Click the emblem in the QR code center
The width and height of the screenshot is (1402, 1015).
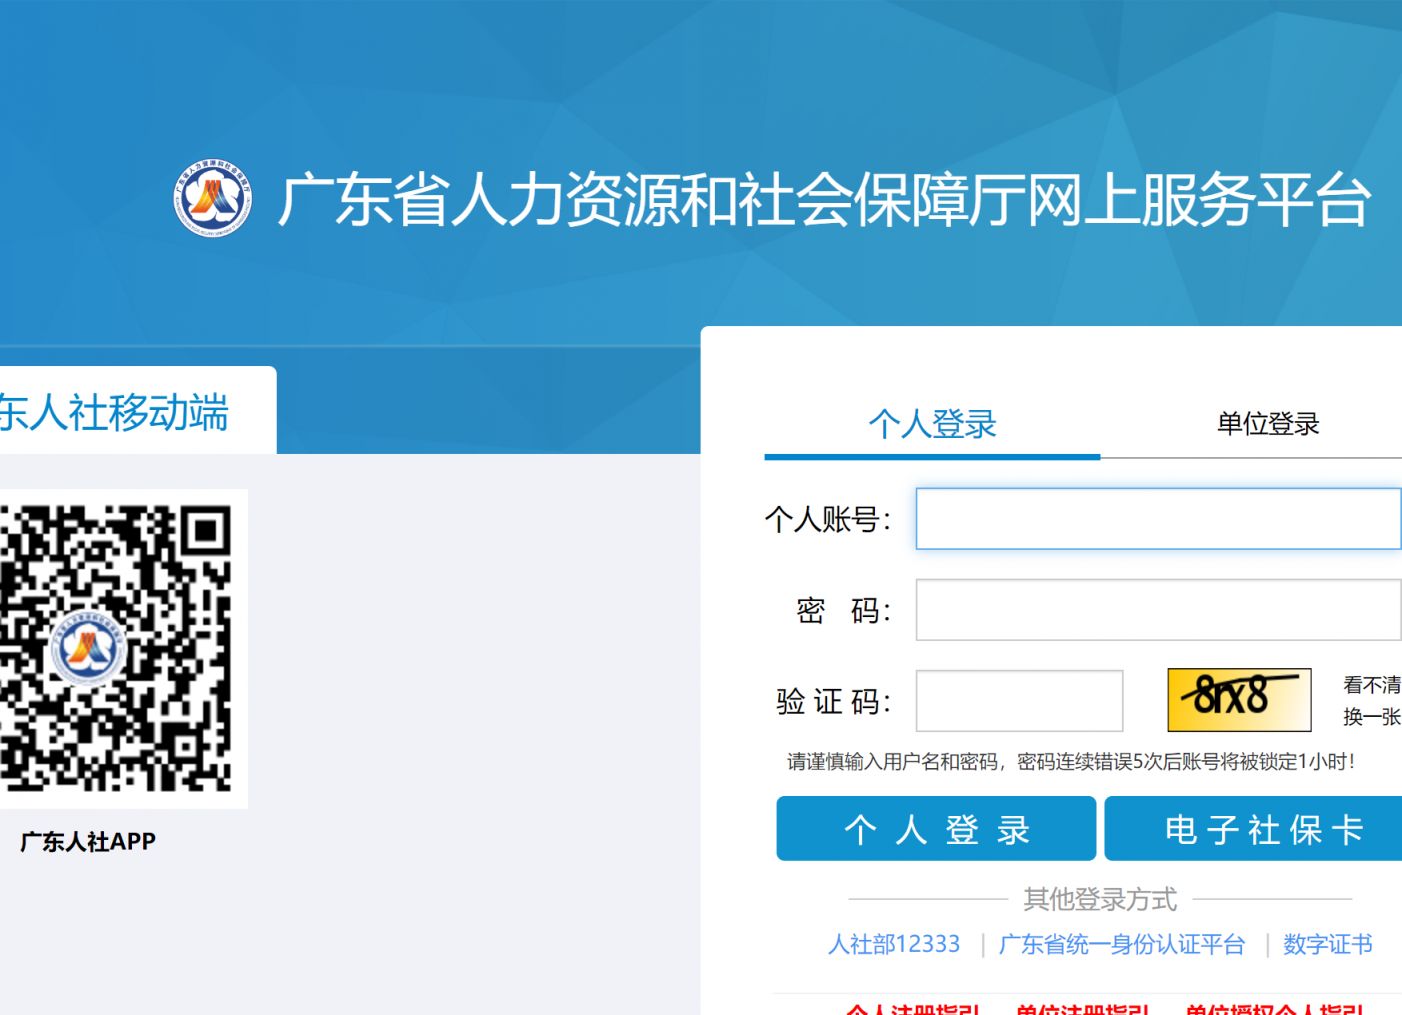(x=88, y=650)
